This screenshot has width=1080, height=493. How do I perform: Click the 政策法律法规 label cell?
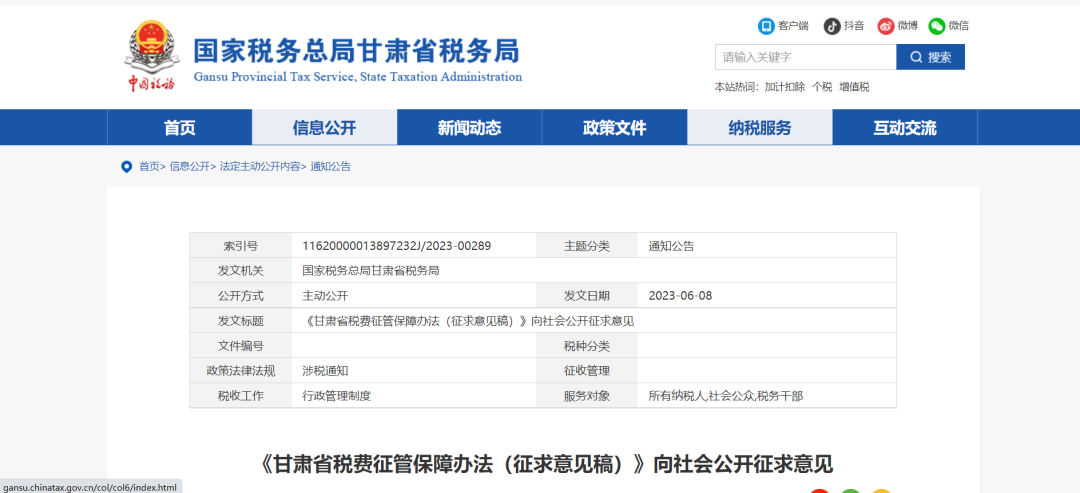click(241, 370)
